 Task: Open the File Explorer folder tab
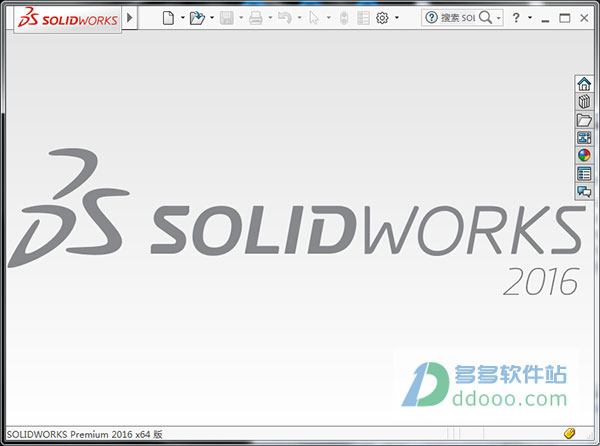(584, 120)
